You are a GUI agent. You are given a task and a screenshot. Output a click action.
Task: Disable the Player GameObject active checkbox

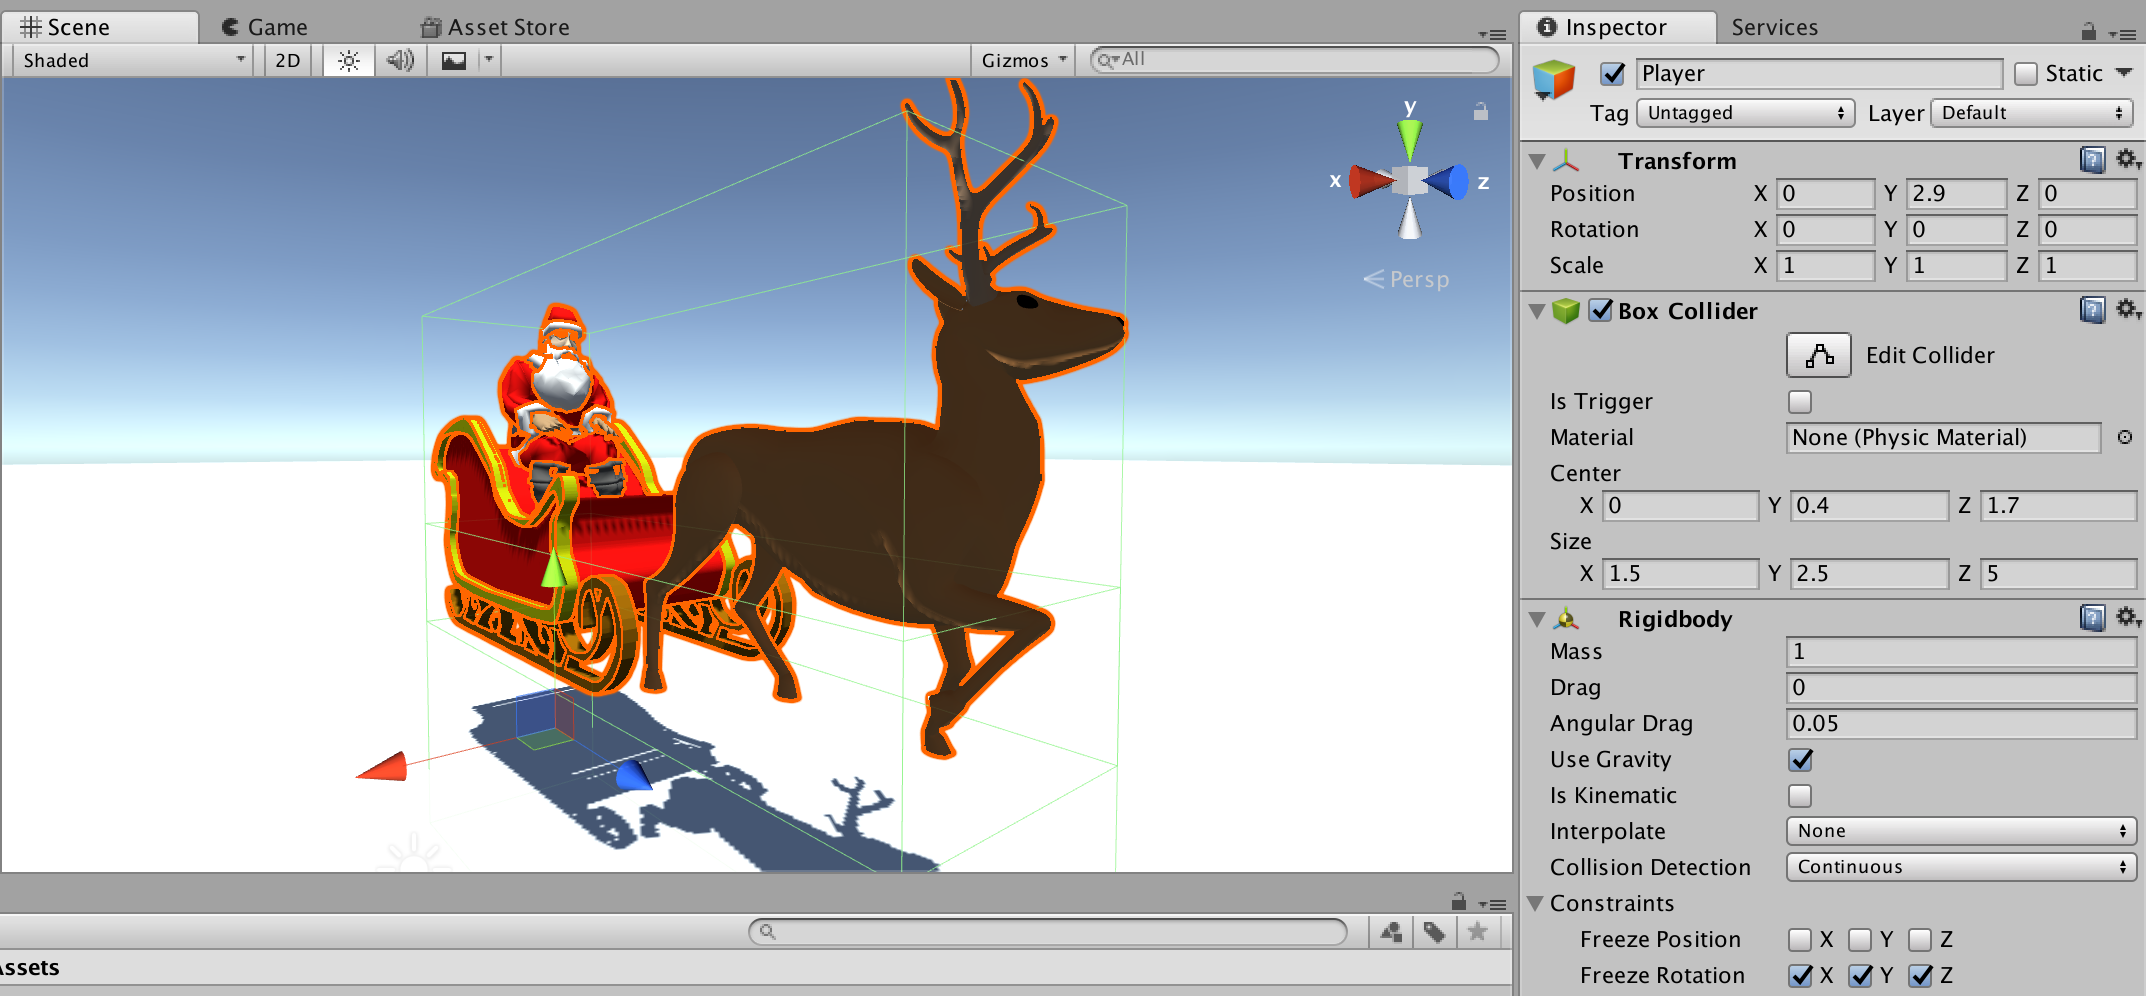coord(1612,73)
